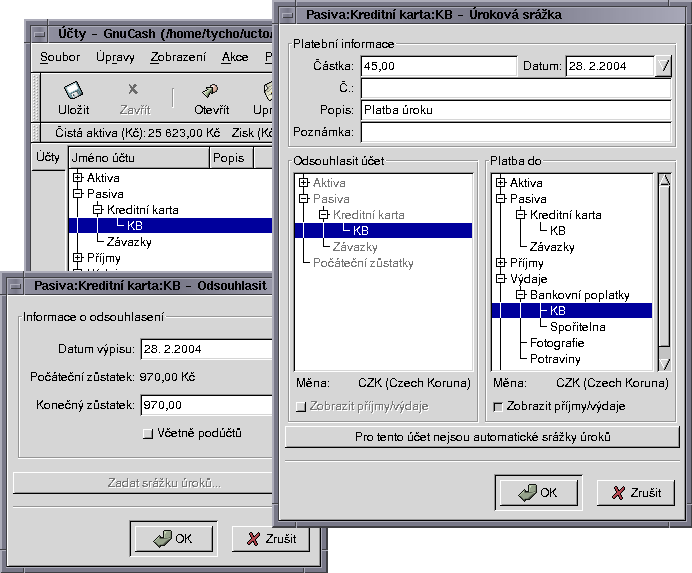Select Závazky in main Účty window tree
692x573 pixels.
pyautogui.click(x=129, y=241)
